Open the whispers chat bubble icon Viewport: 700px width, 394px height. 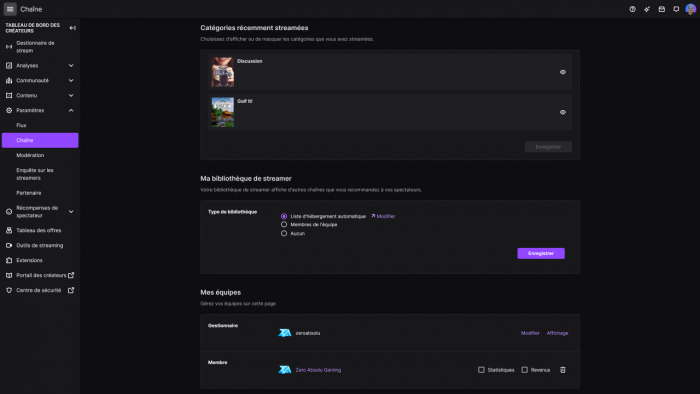(x=676, y=9)
